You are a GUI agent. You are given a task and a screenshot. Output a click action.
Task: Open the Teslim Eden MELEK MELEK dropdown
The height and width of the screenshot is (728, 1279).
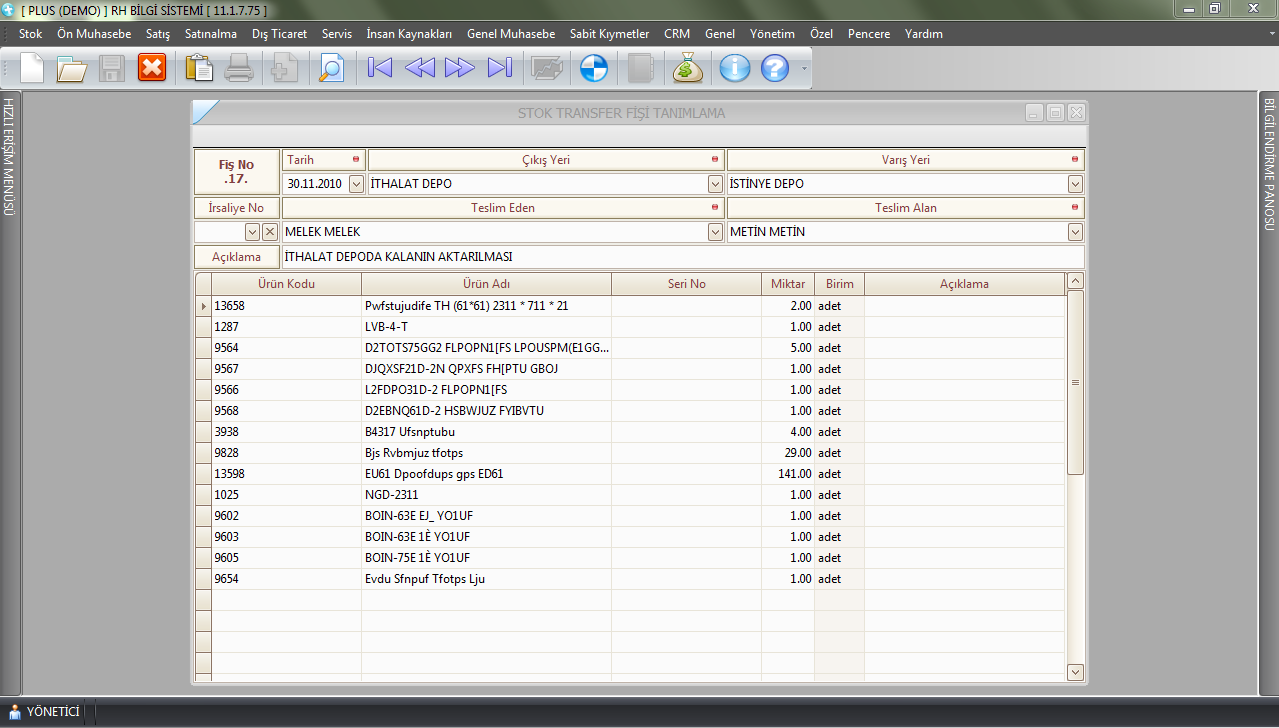(x=715, y=232)
